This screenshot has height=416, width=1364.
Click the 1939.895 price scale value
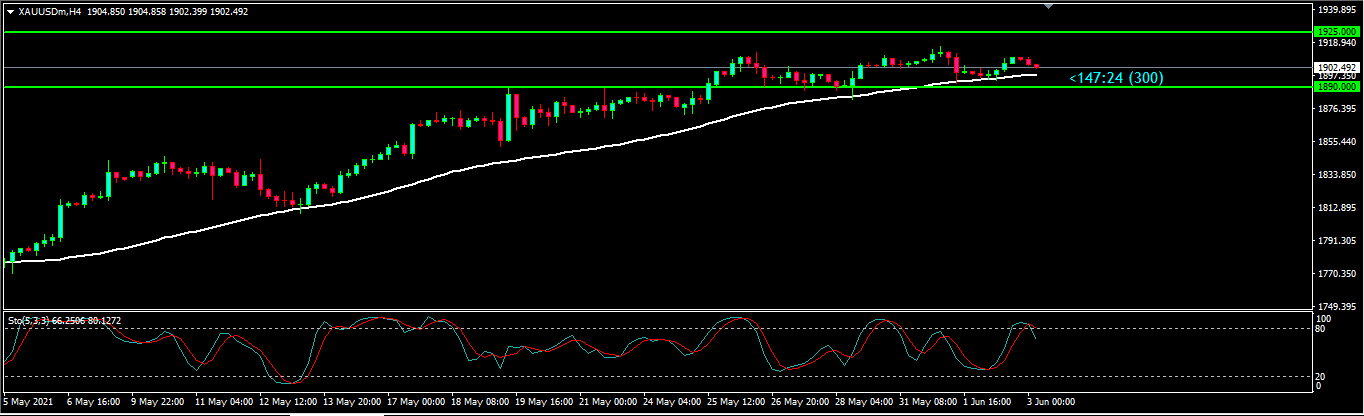(1335, 10)
